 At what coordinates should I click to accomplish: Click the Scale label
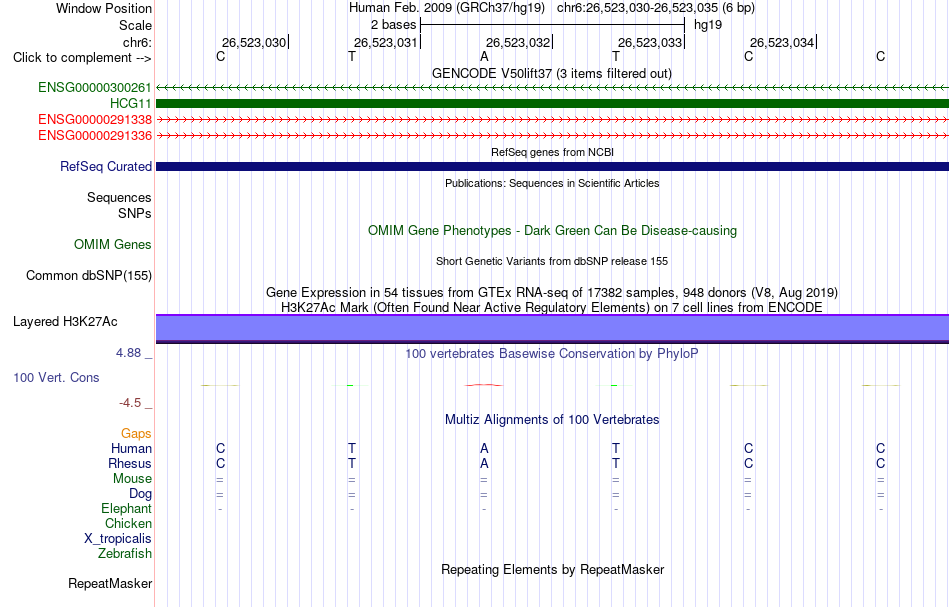(x=135, y=25)
